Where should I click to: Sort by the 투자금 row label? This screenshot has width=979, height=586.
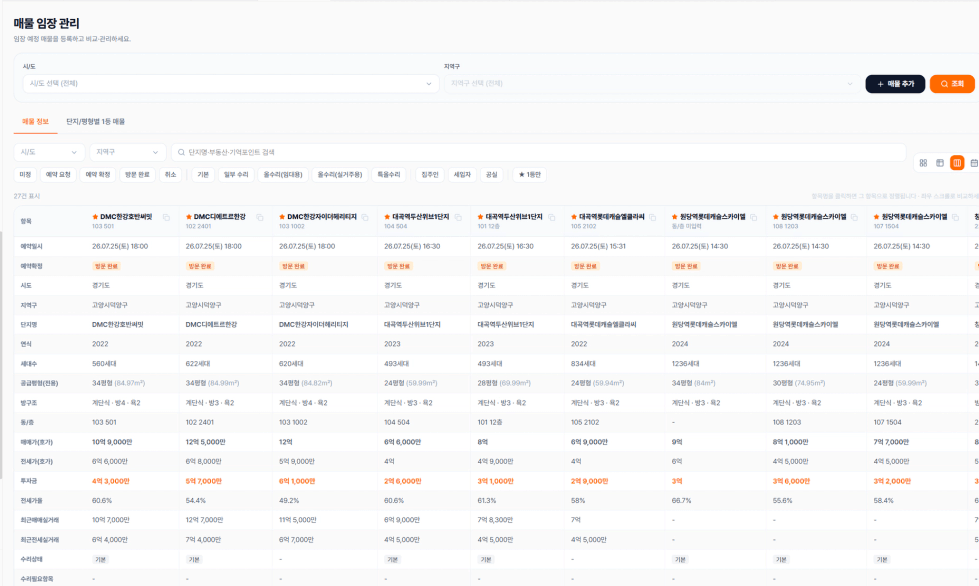click(28, 481)
